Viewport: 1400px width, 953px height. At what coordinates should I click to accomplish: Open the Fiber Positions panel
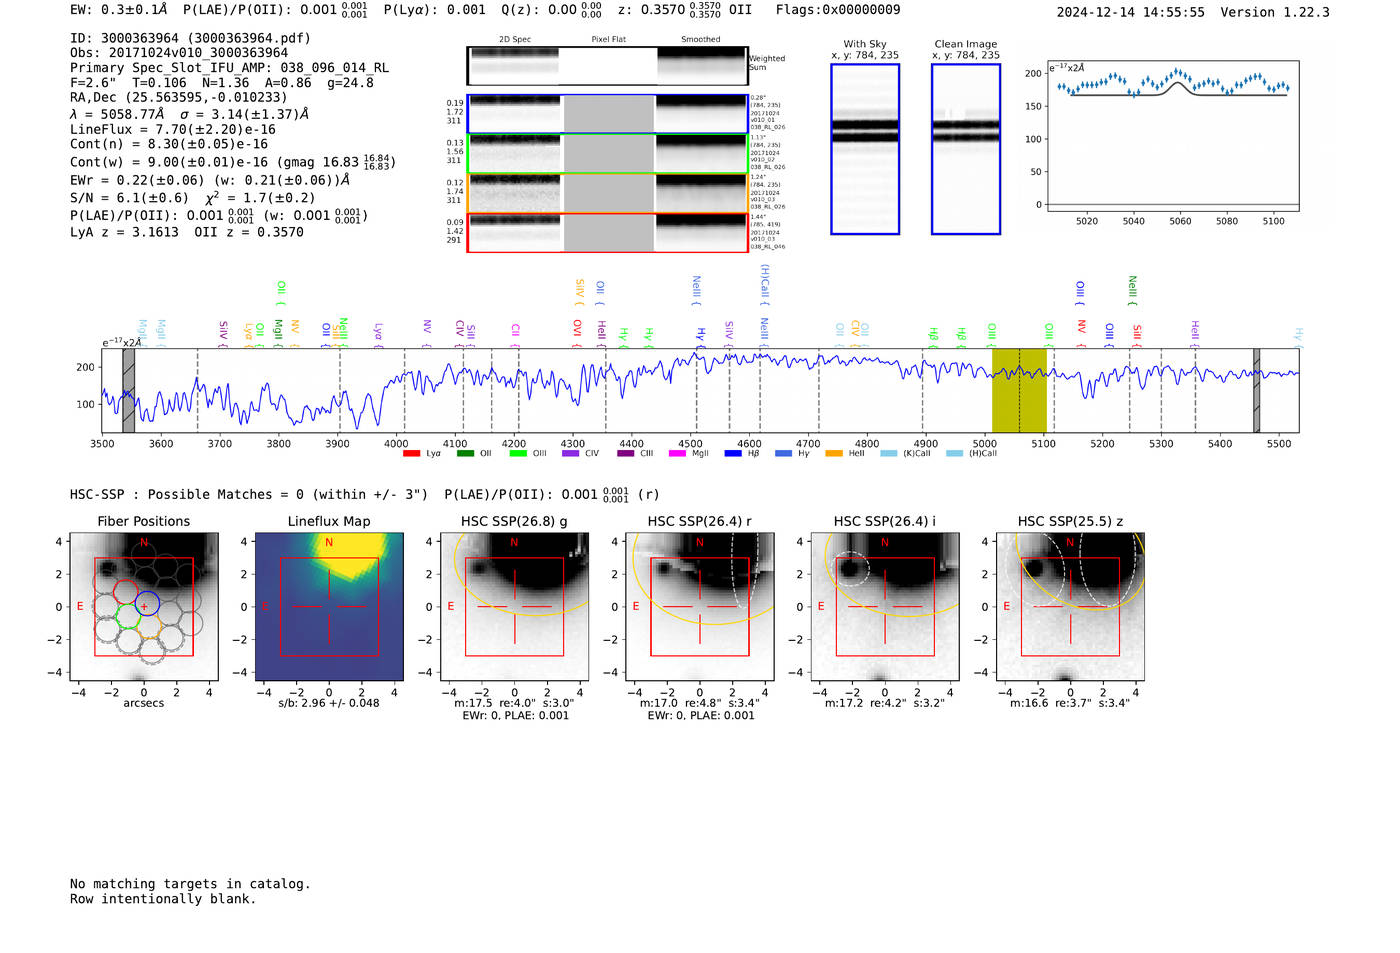point(144,607)
